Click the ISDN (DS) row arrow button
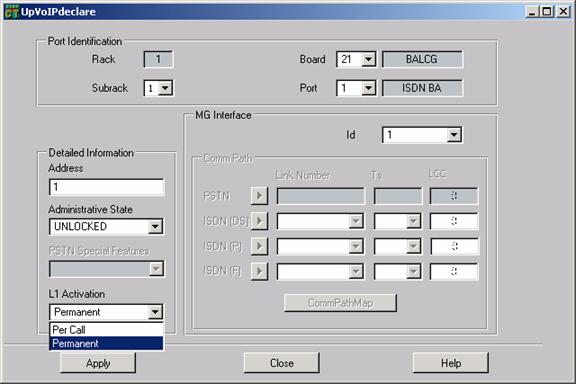This screenshot has height=384, width=576. (259, 221)
